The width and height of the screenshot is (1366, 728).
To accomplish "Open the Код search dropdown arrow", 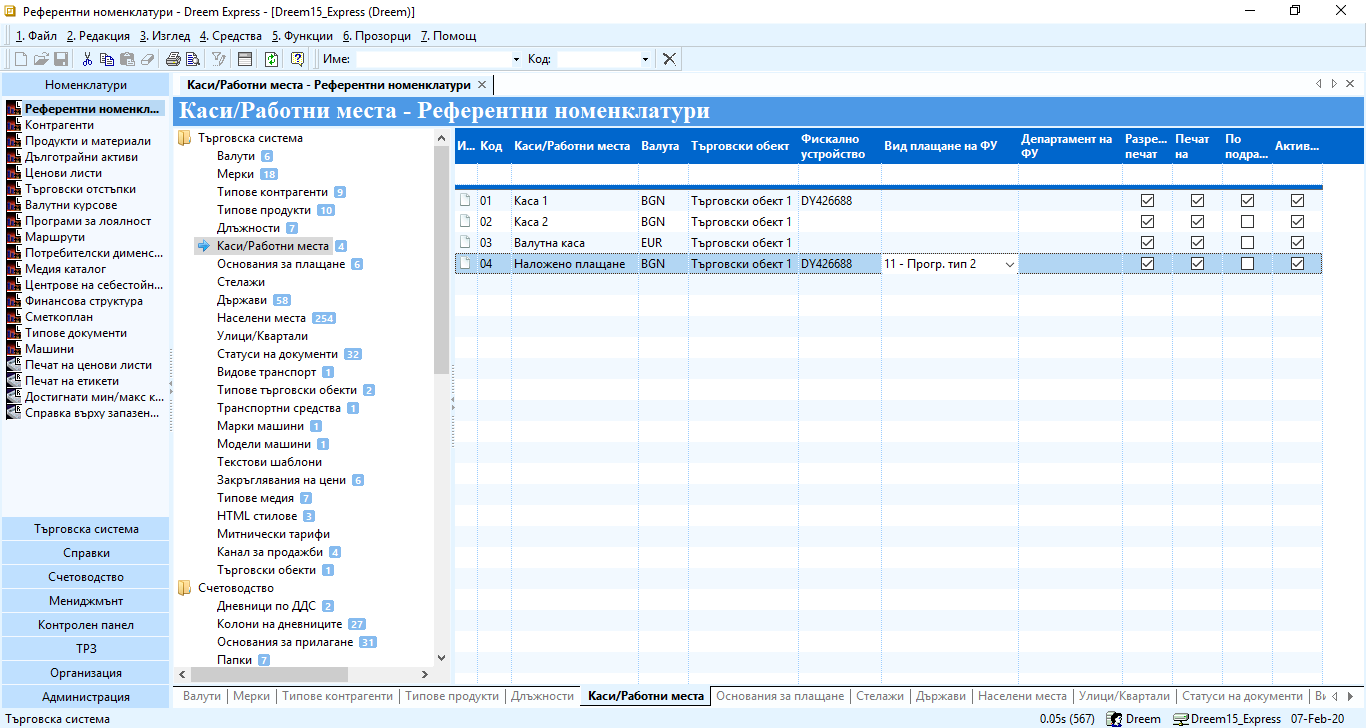I will pos(645,60).
